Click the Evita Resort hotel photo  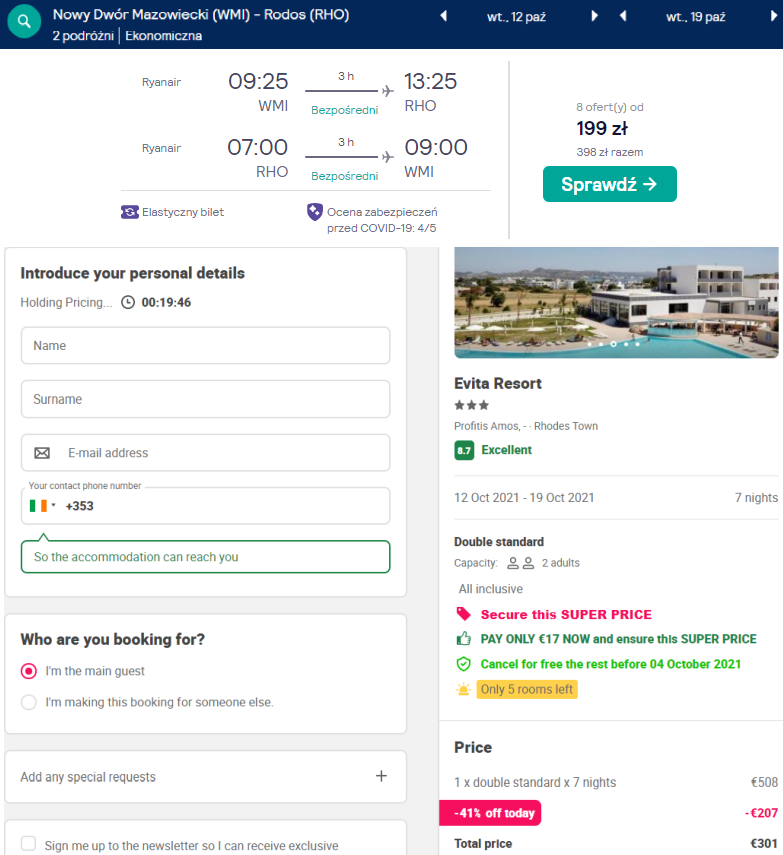click(616, 303)
